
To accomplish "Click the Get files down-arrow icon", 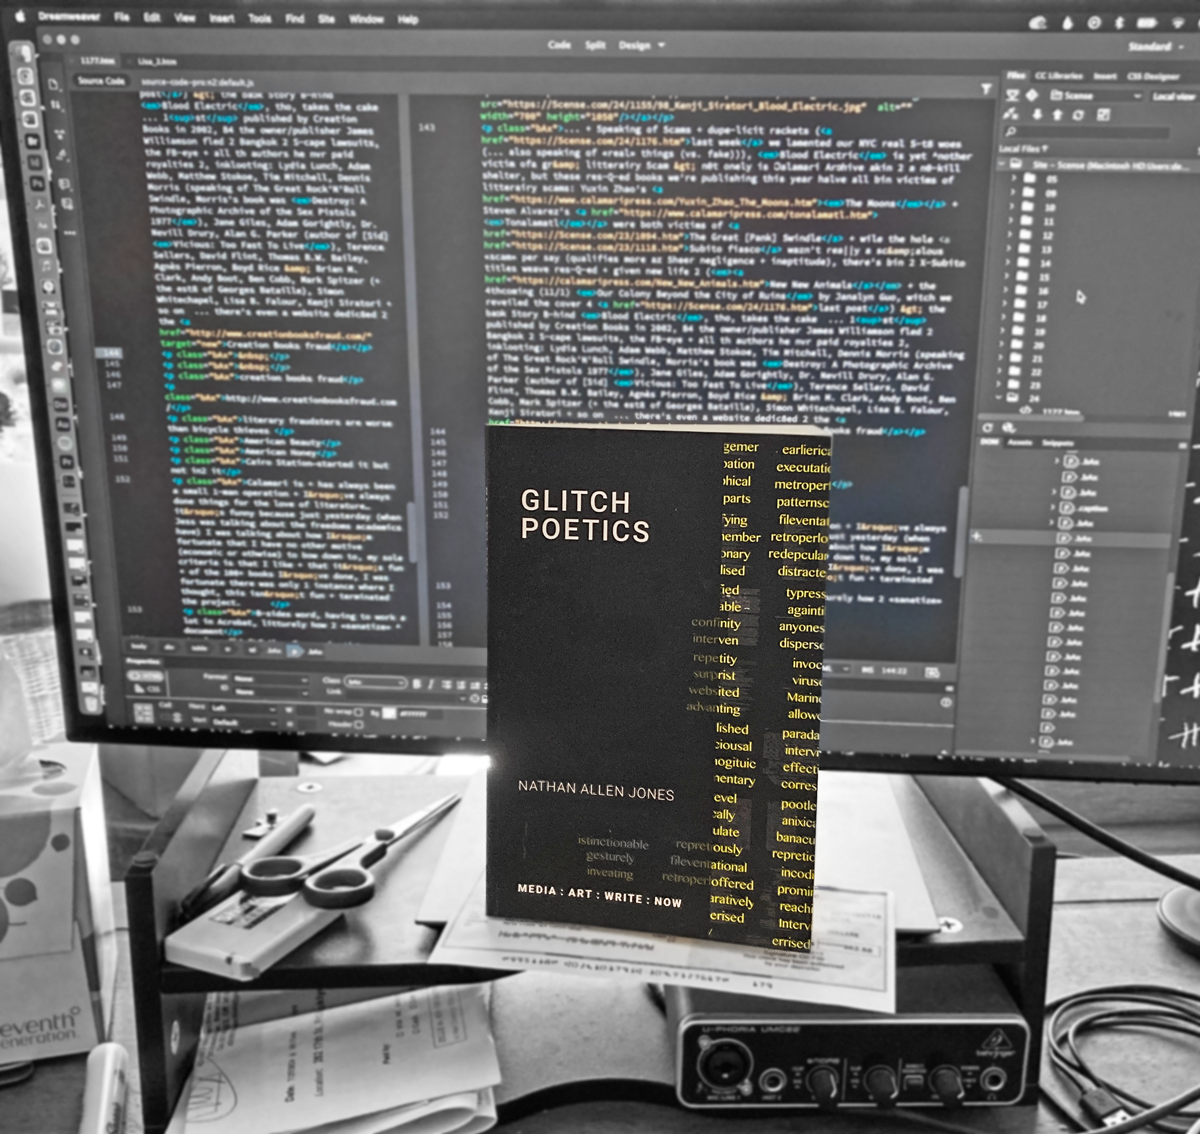I will (x=1037, y=114).
